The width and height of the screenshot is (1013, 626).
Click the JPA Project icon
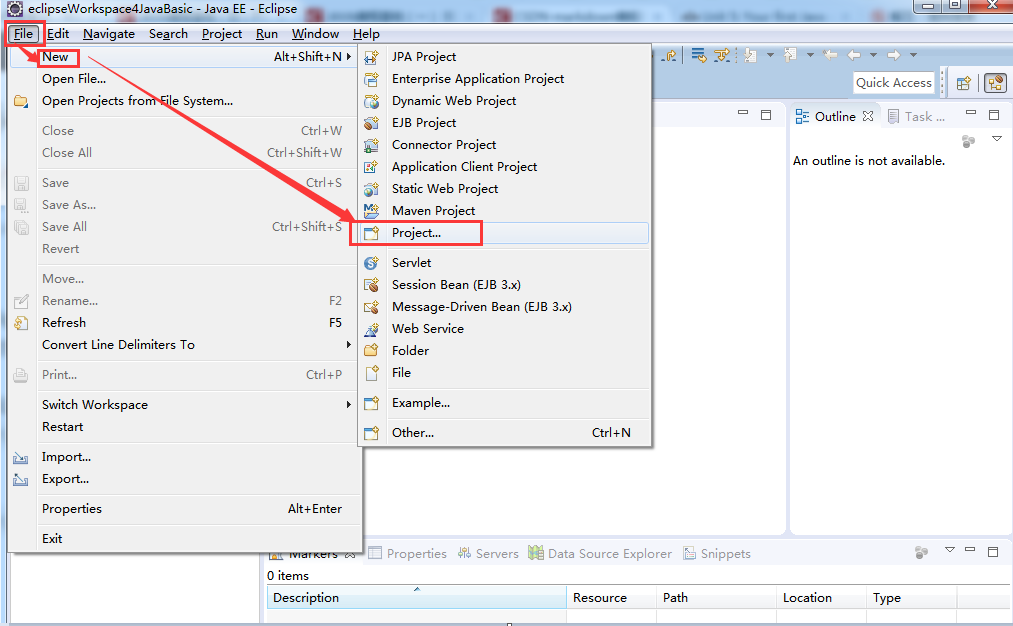371,57
